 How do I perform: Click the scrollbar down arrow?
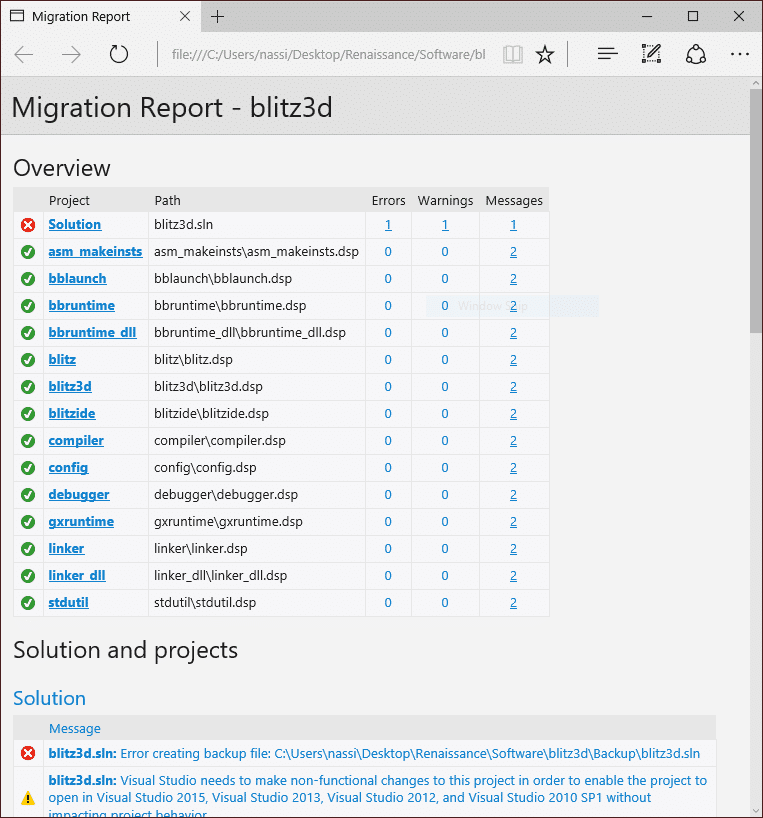click(756, 811)
